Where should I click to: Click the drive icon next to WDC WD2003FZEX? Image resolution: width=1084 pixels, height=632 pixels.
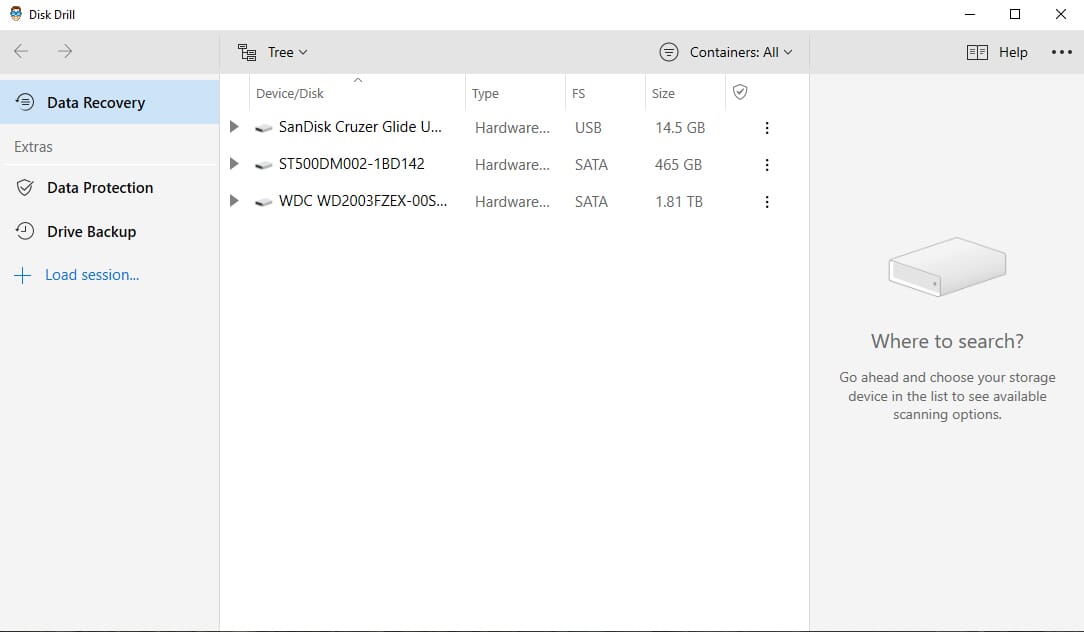point(263,202)
